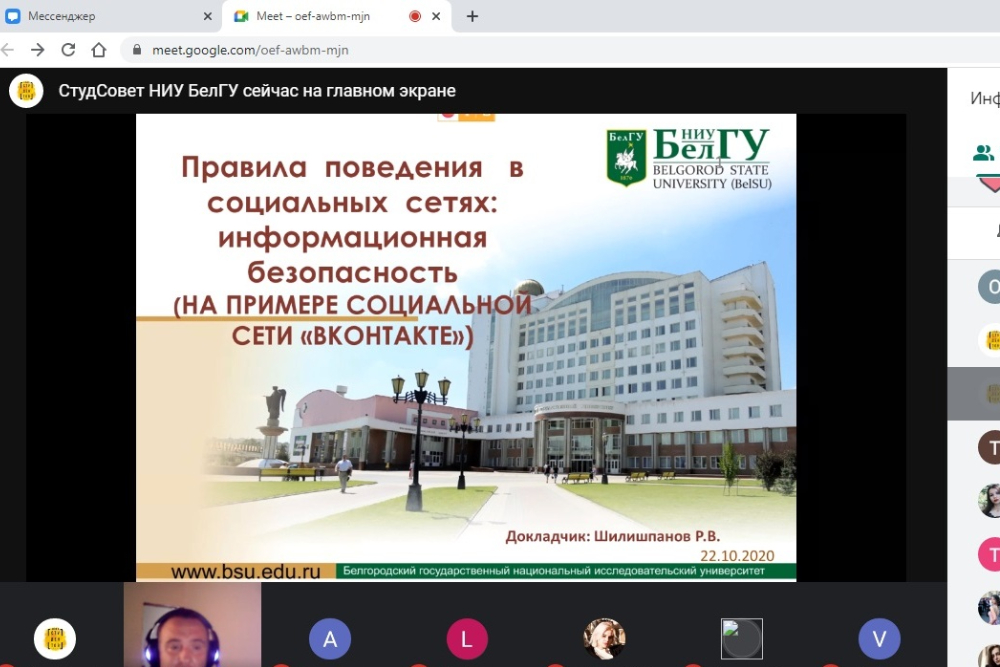Image resolution: width=1000 pixels, height=667 pixels.
Task: Open a new browser tab
Action: [473, 16]
